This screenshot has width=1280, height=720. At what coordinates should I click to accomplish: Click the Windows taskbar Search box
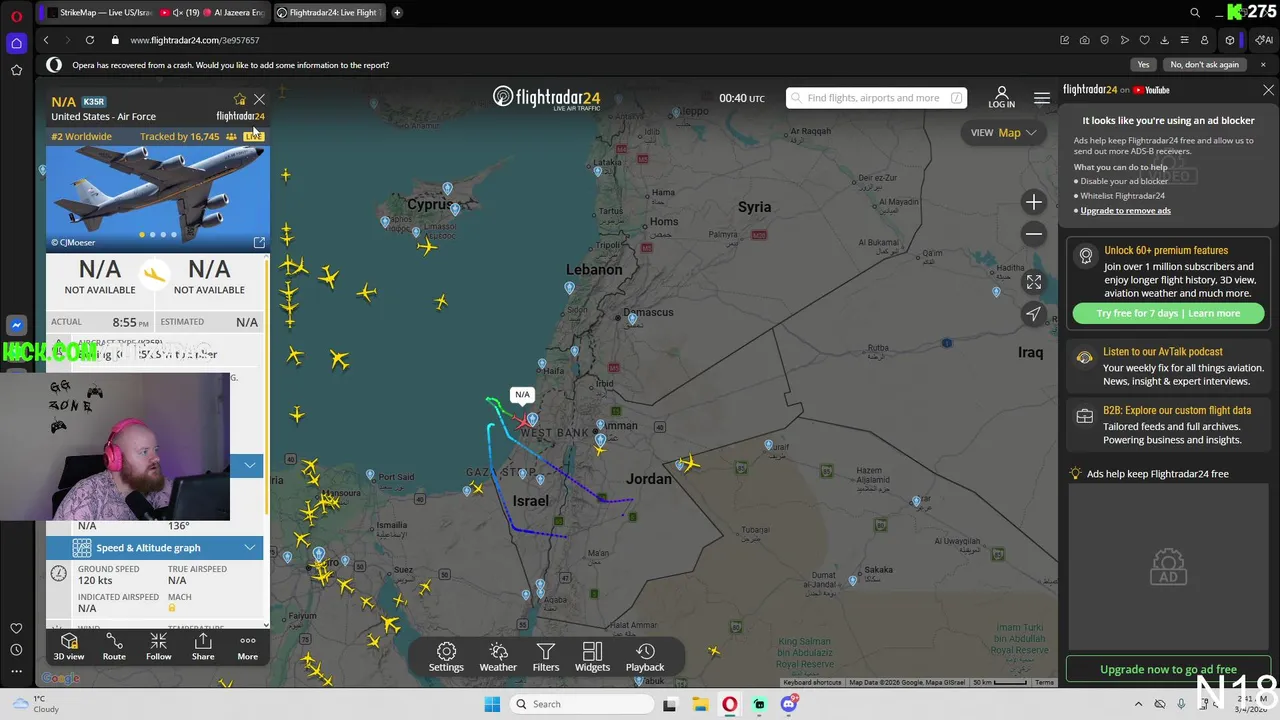tap(582, 704)
